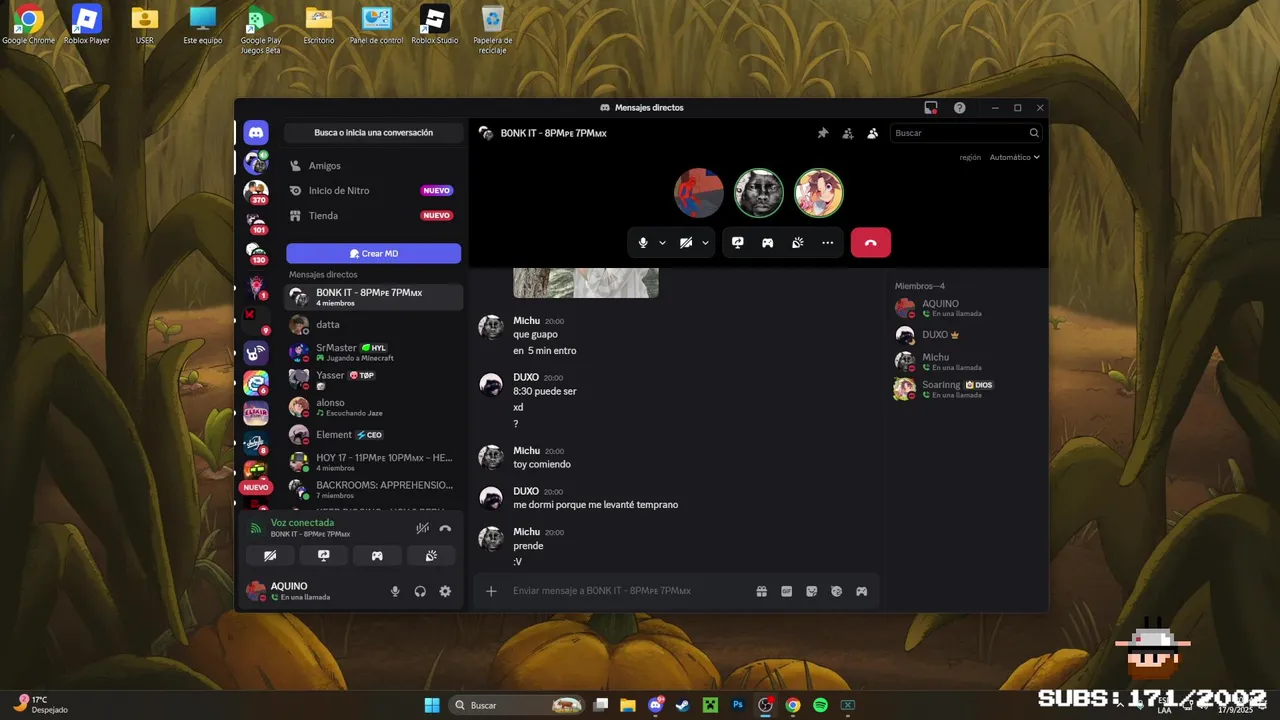Open Spotify from Windows taskbar

coord(820,705)
